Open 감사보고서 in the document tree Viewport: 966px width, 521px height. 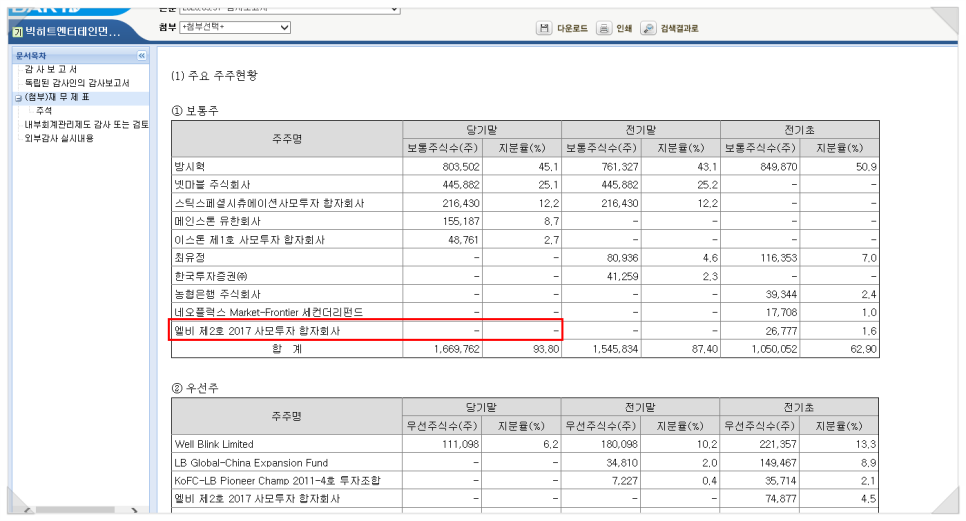pos(51,69)
